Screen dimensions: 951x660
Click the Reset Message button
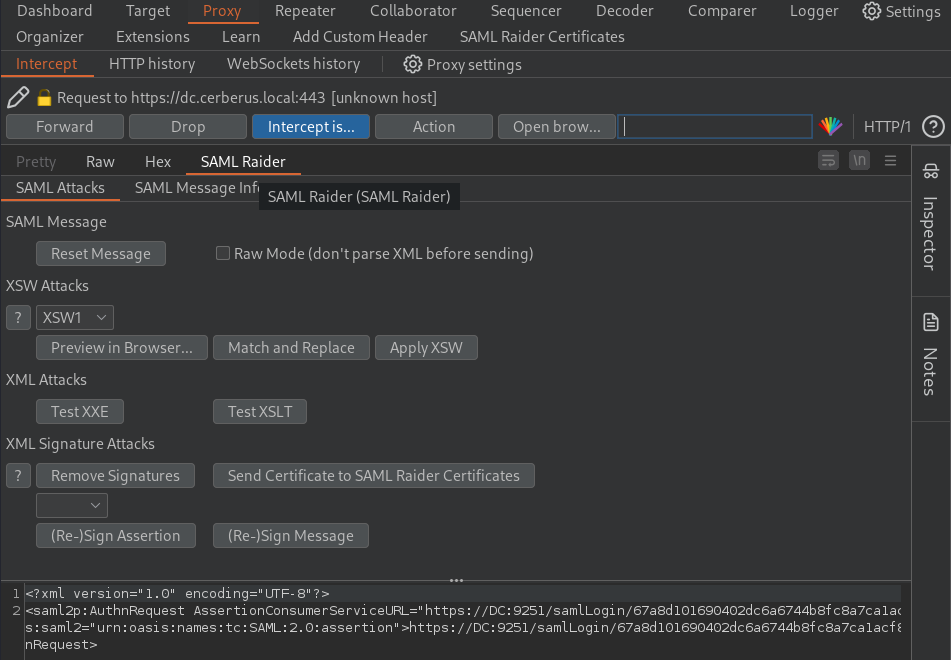point(101,254)
